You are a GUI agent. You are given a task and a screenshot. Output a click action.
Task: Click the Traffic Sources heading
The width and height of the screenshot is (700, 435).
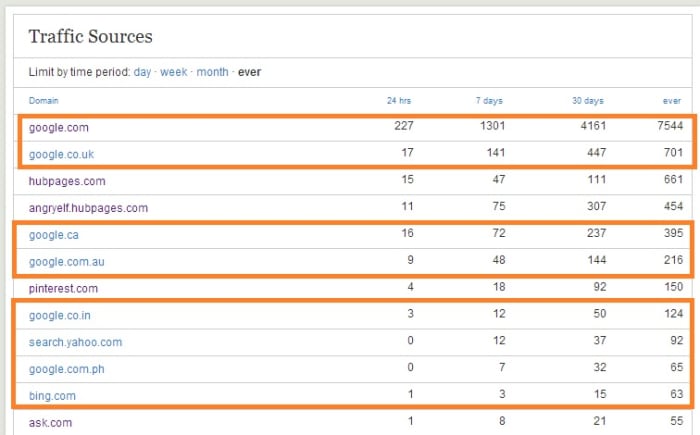[x=91, y=36]
